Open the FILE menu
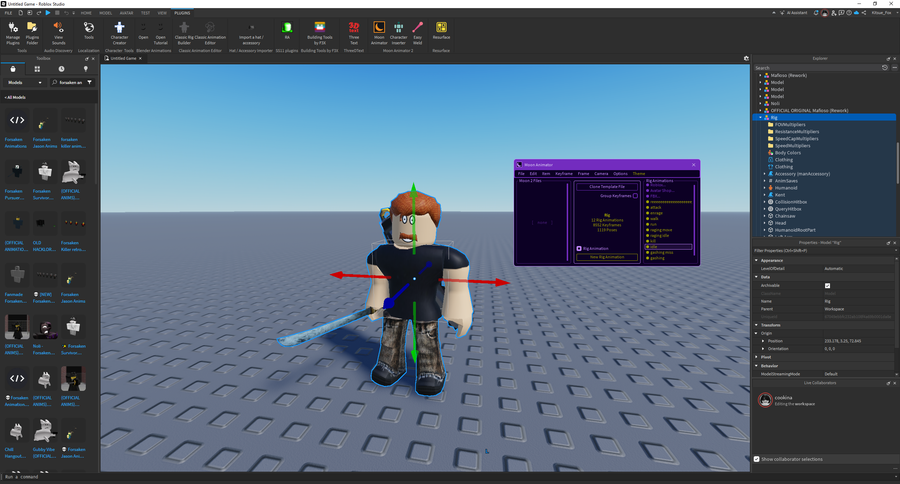 pos(9,13)
